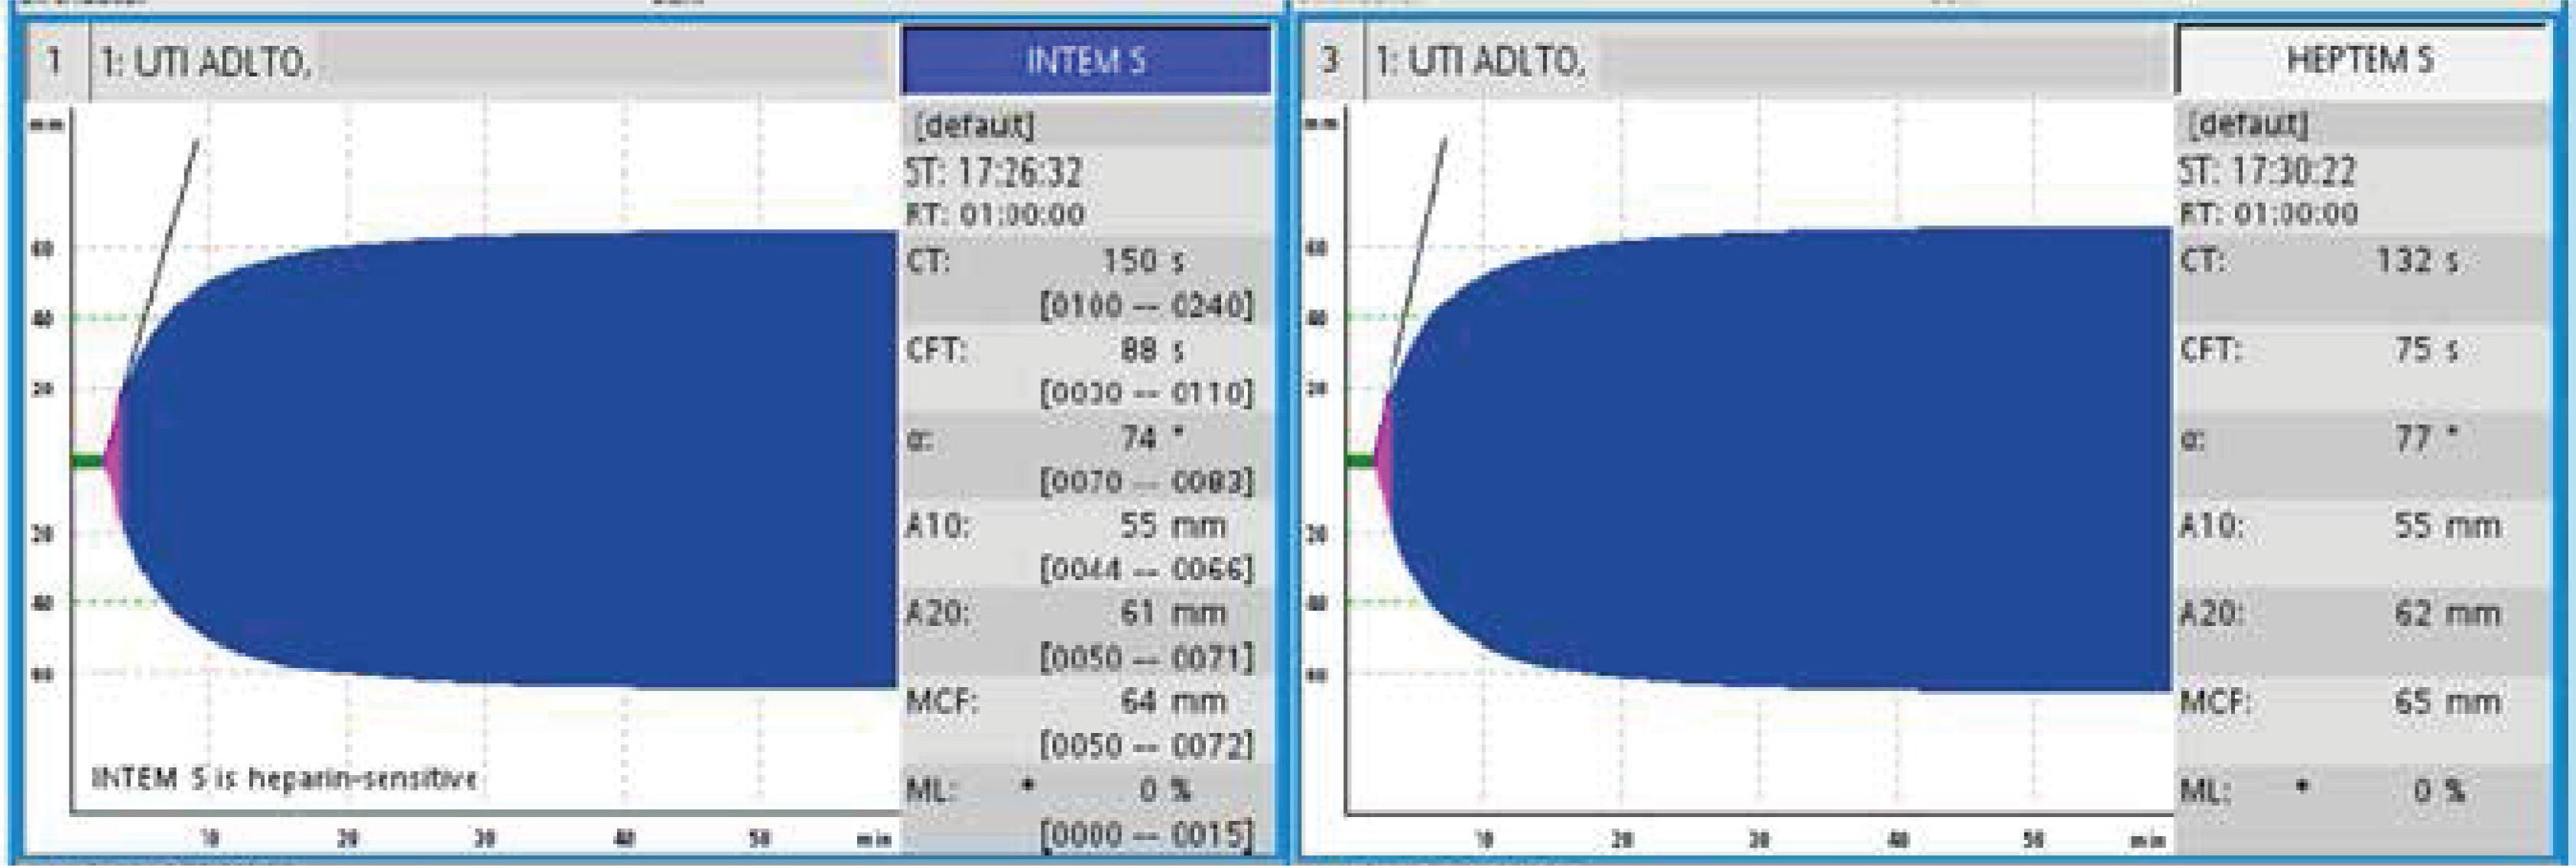Select the INTEM S test header
Image resolution: width=2576 pixels, height=866 pixels.
pos(1086,61)
